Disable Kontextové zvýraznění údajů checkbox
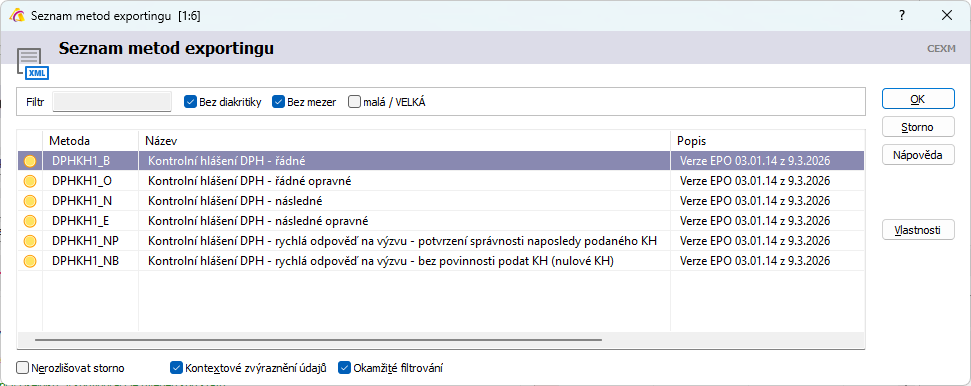The height and width of the screenshot is (386, 971). [x=176, y=368]
